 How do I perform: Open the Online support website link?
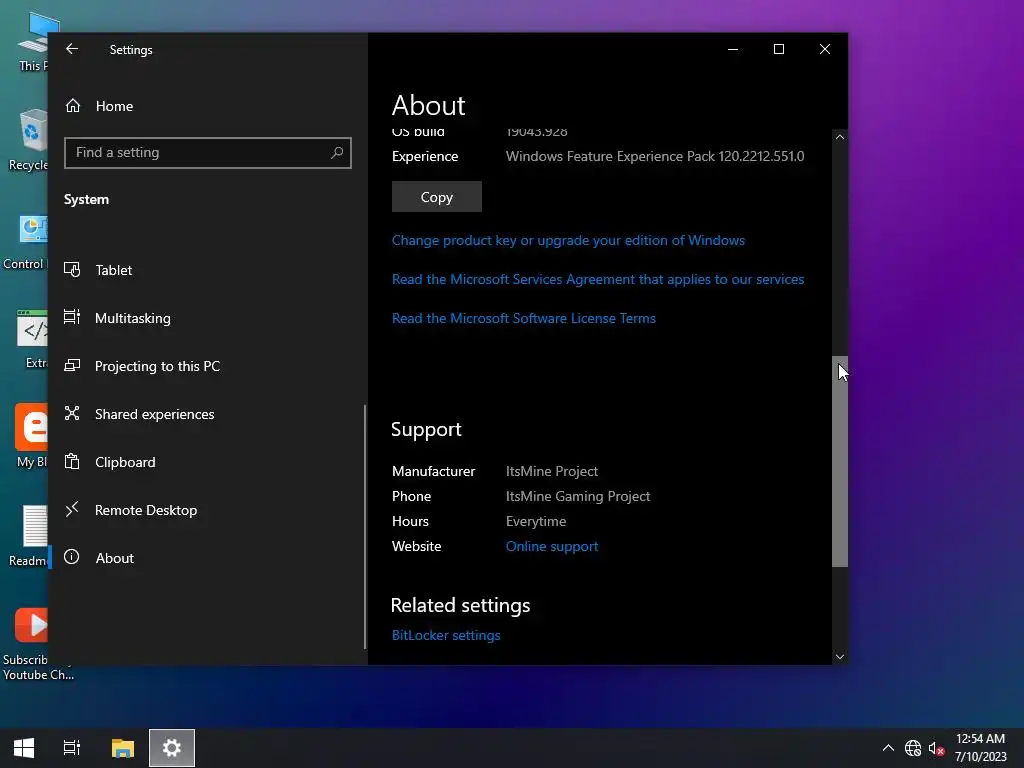(x=552, y=546)
